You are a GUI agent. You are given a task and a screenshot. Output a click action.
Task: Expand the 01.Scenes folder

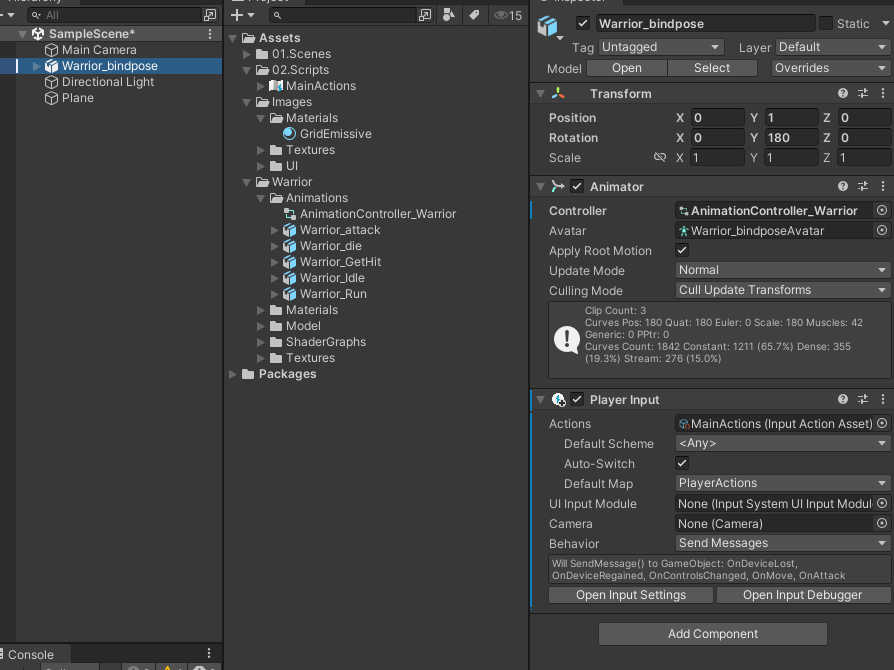tap(247, 54)
